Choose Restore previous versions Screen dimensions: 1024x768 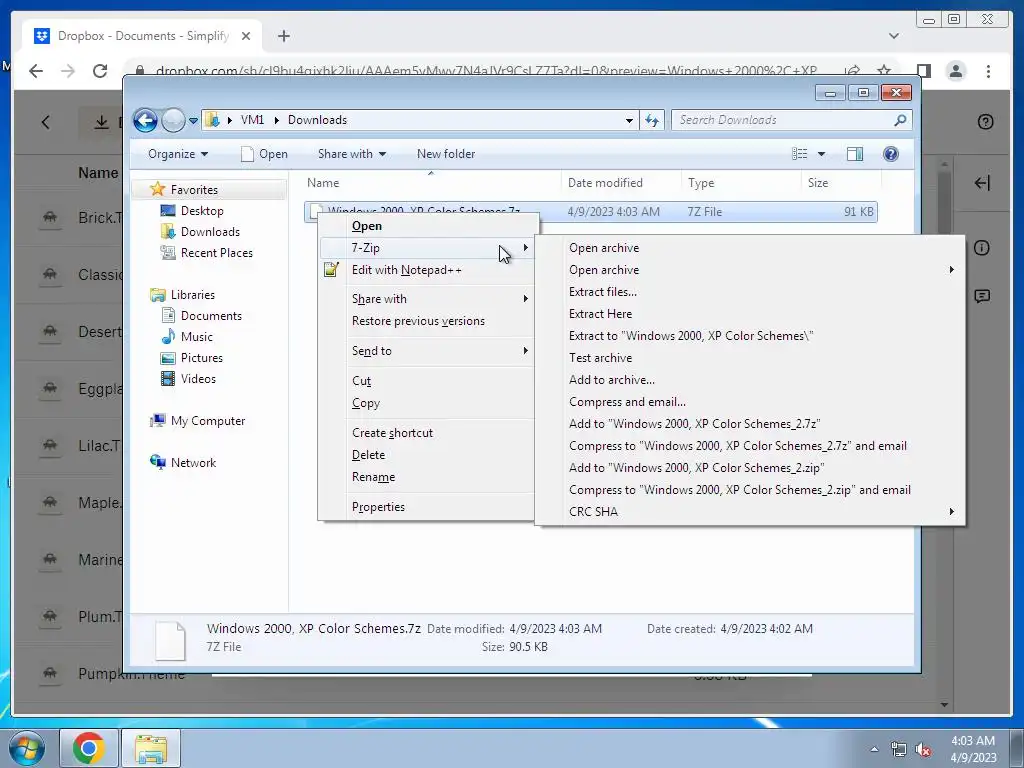(426, 321)
